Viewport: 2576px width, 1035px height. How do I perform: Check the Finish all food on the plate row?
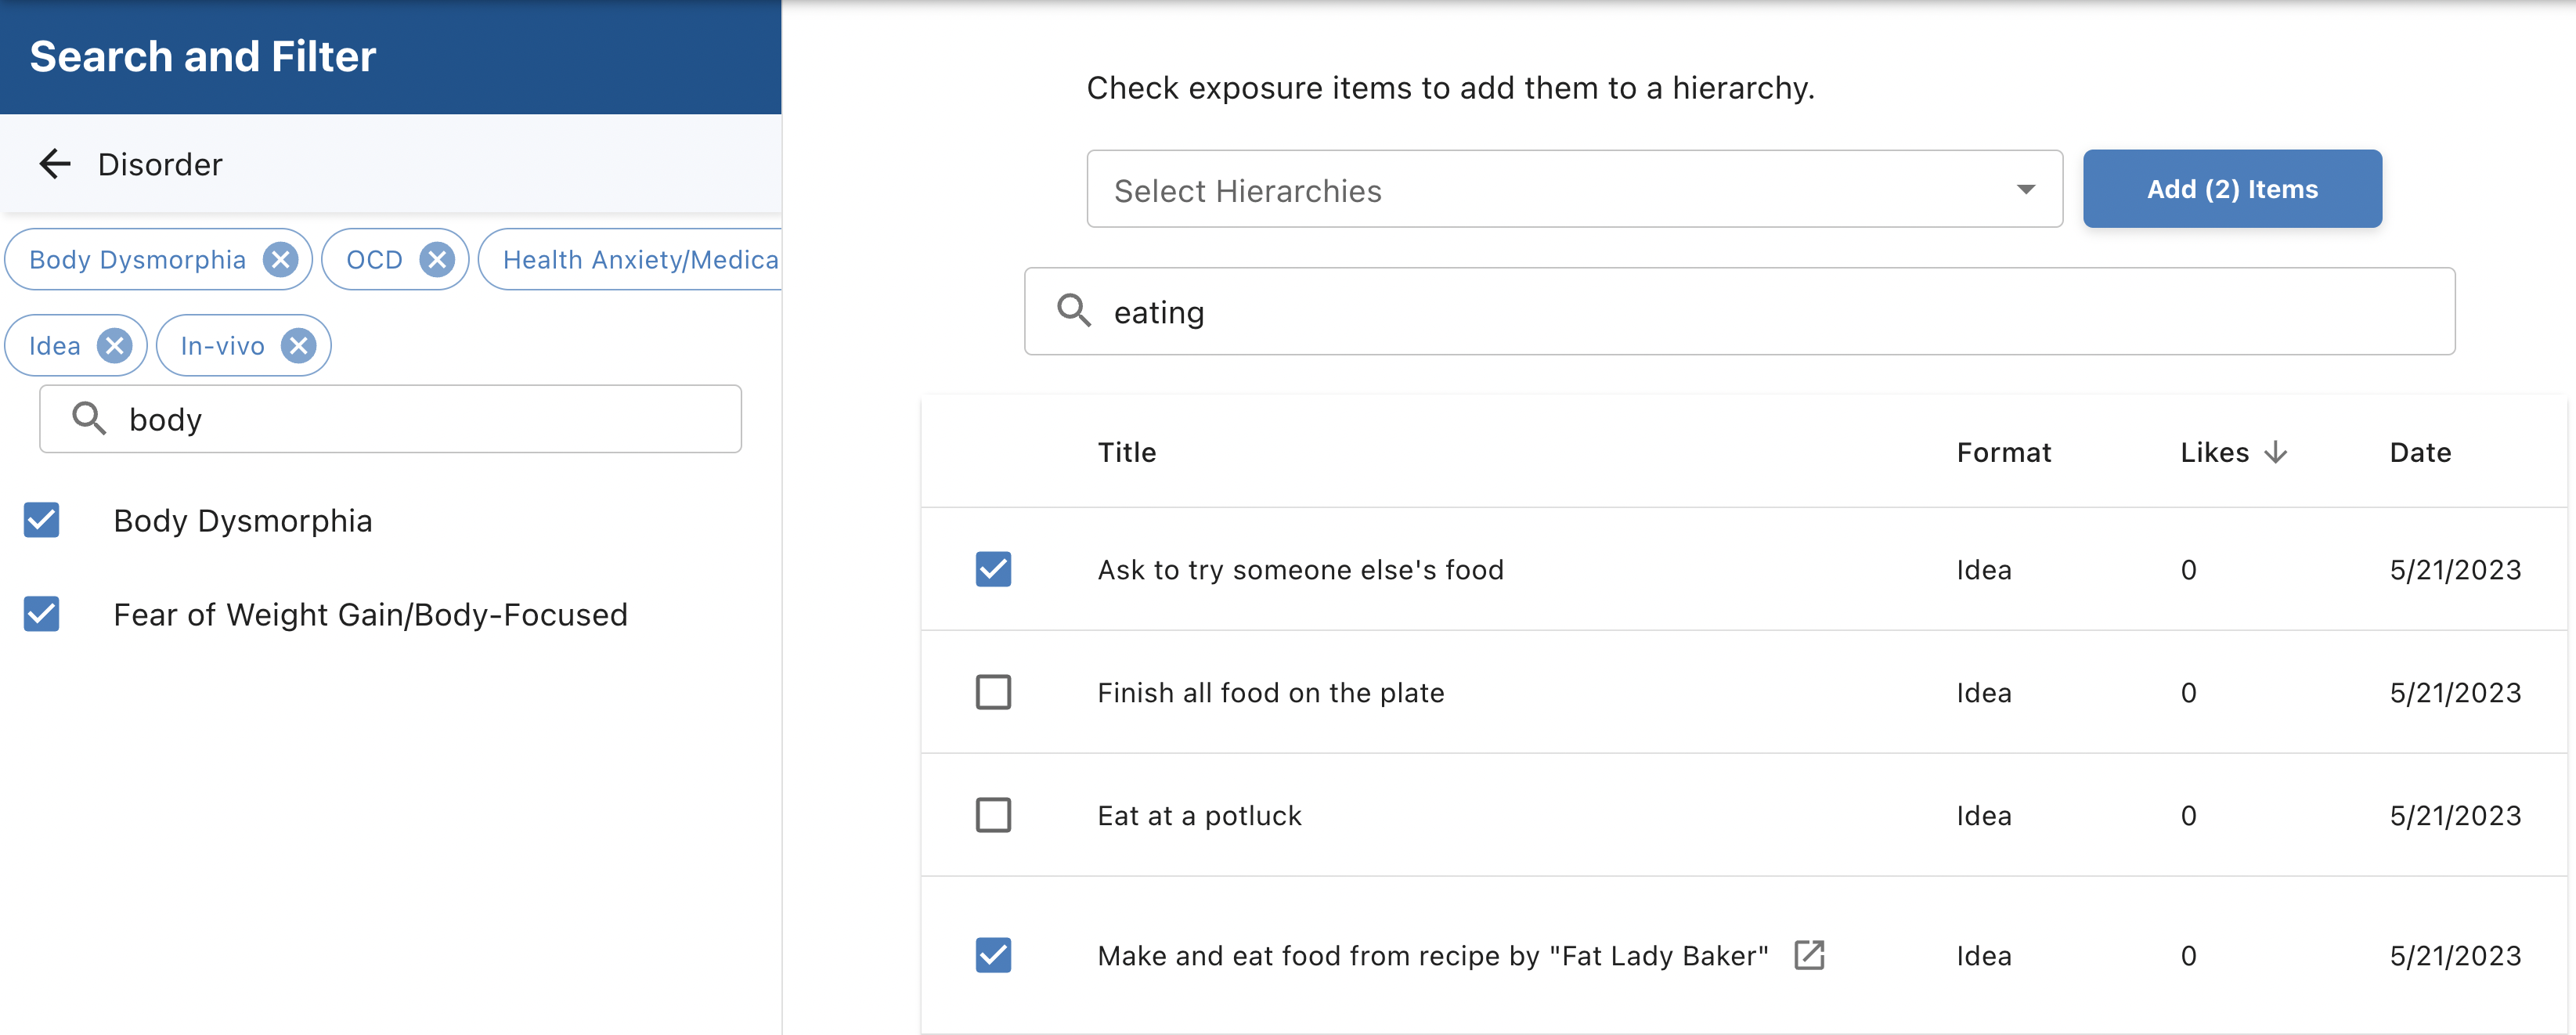pyautogui.click(x=993, y=692)
